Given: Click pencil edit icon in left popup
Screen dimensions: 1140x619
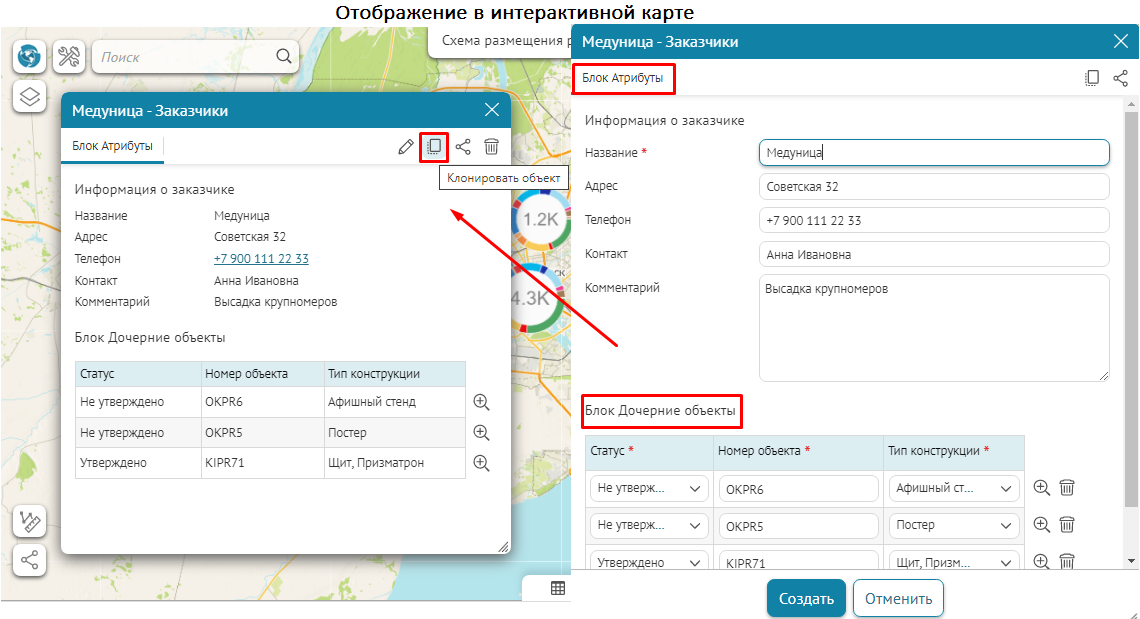Looking at the screenshot, I should [x=405, y=147].
